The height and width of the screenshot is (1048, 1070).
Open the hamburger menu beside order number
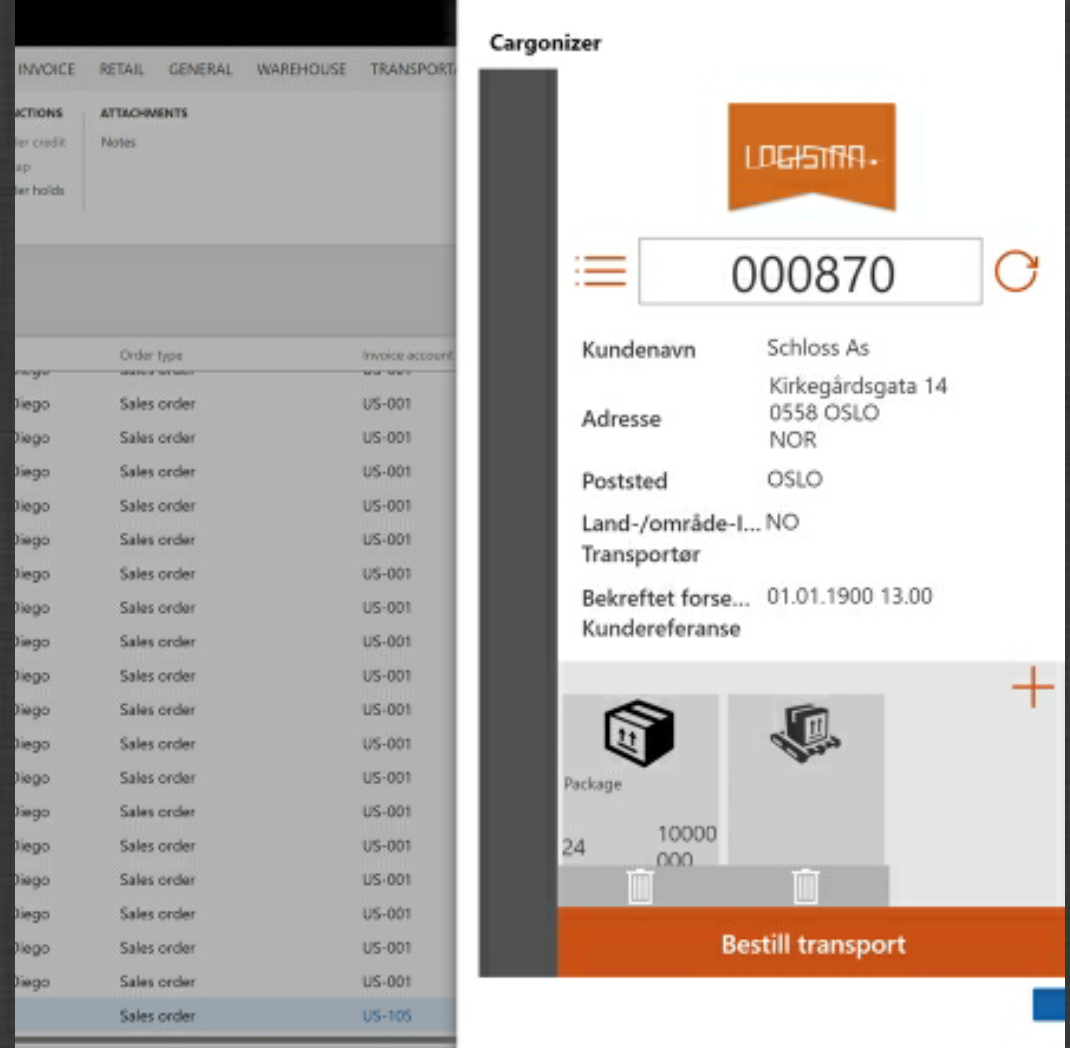[600, 271]
